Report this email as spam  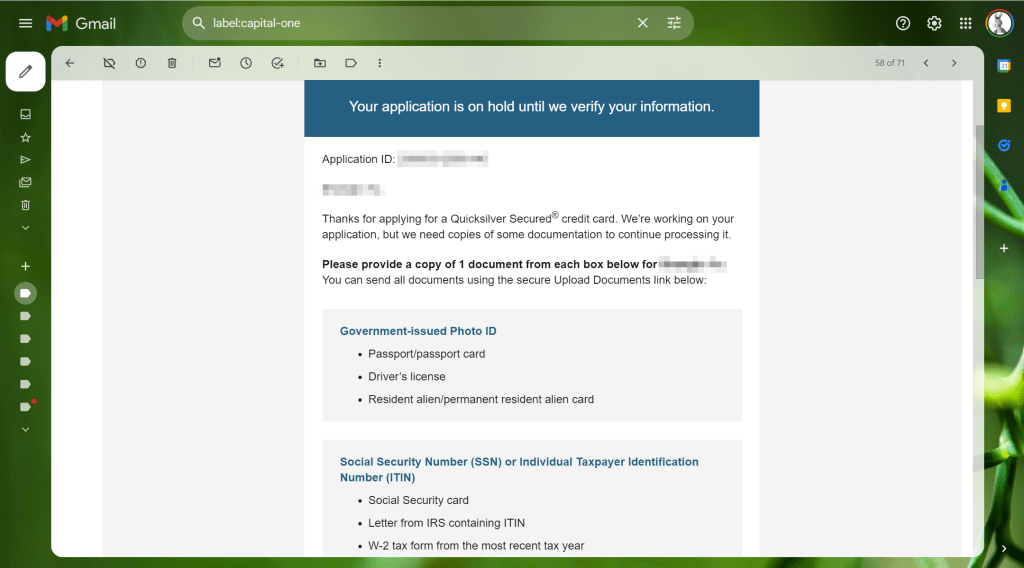click(x=140, y=63)
